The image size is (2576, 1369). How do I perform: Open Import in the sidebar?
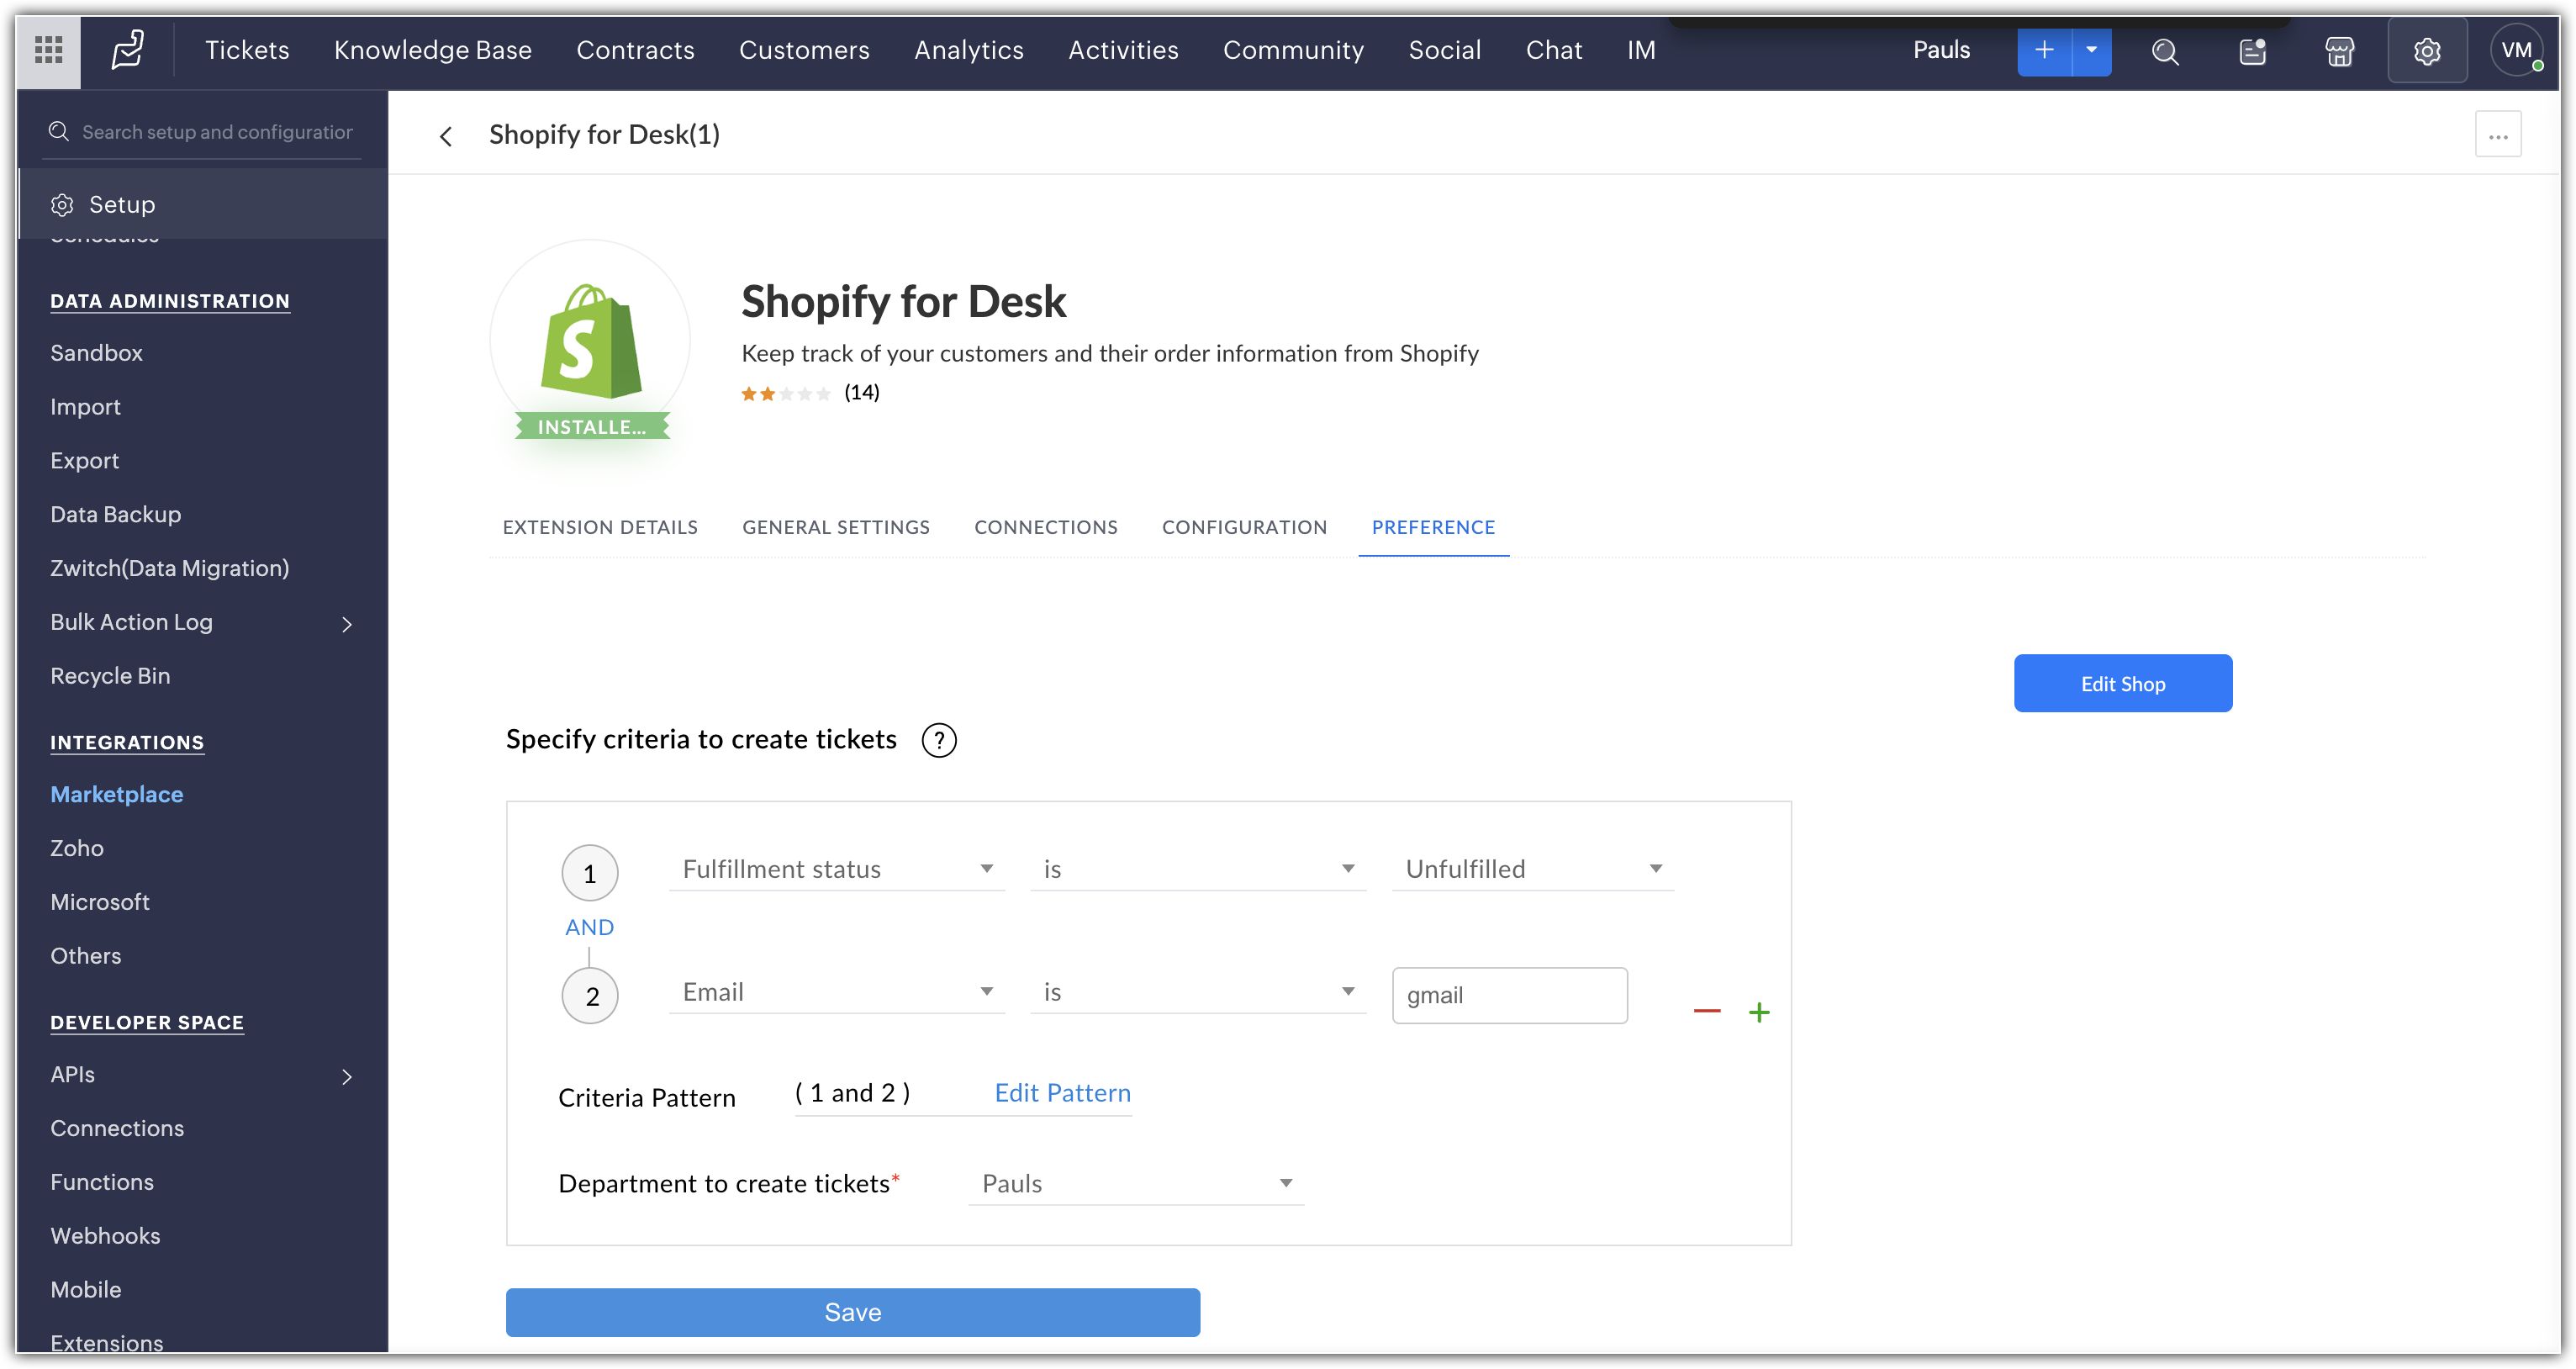[x=85, y=407]
